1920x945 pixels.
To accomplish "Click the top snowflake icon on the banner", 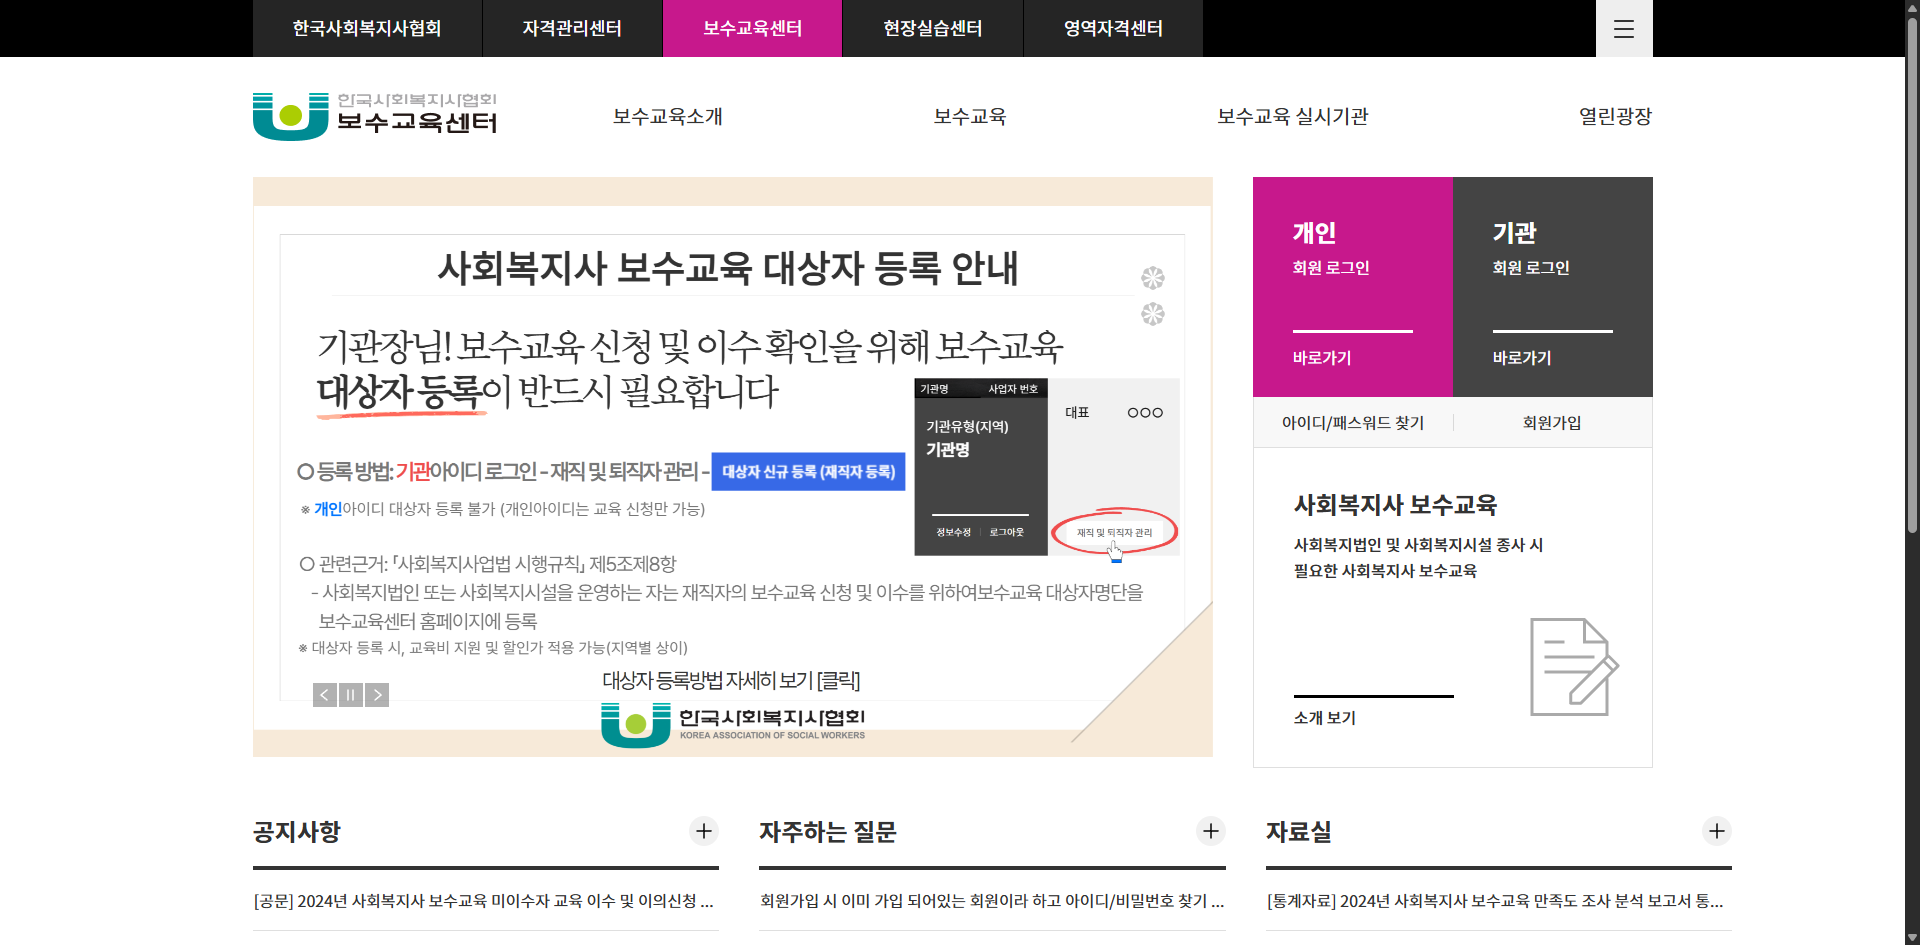I will 1152,277.
